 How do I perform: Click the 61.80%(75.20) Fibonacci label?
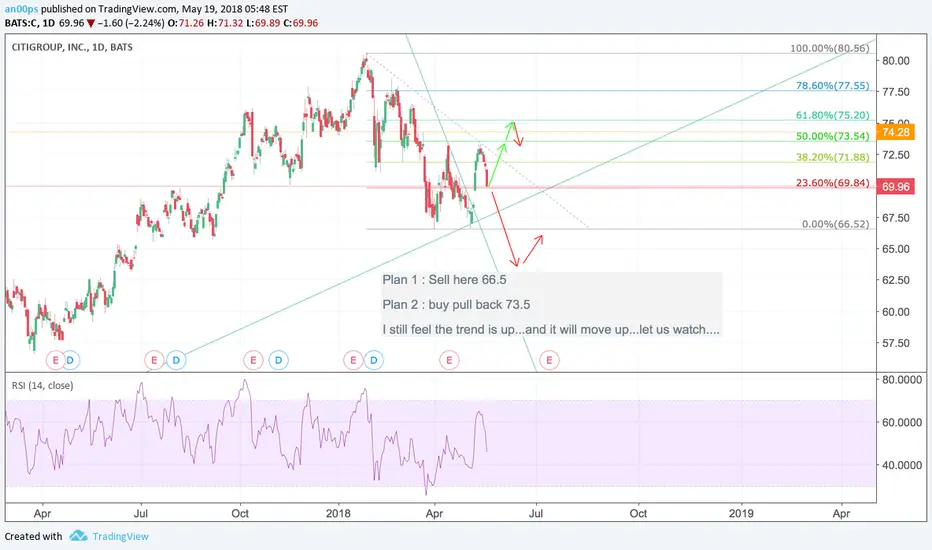pos(833,115)
